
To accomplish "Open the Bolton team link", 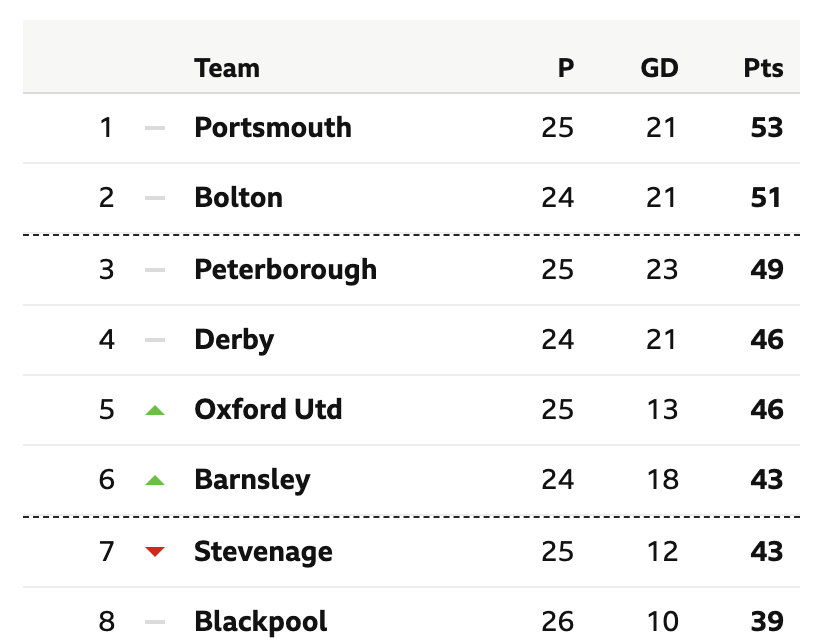I will click(239, 197).
